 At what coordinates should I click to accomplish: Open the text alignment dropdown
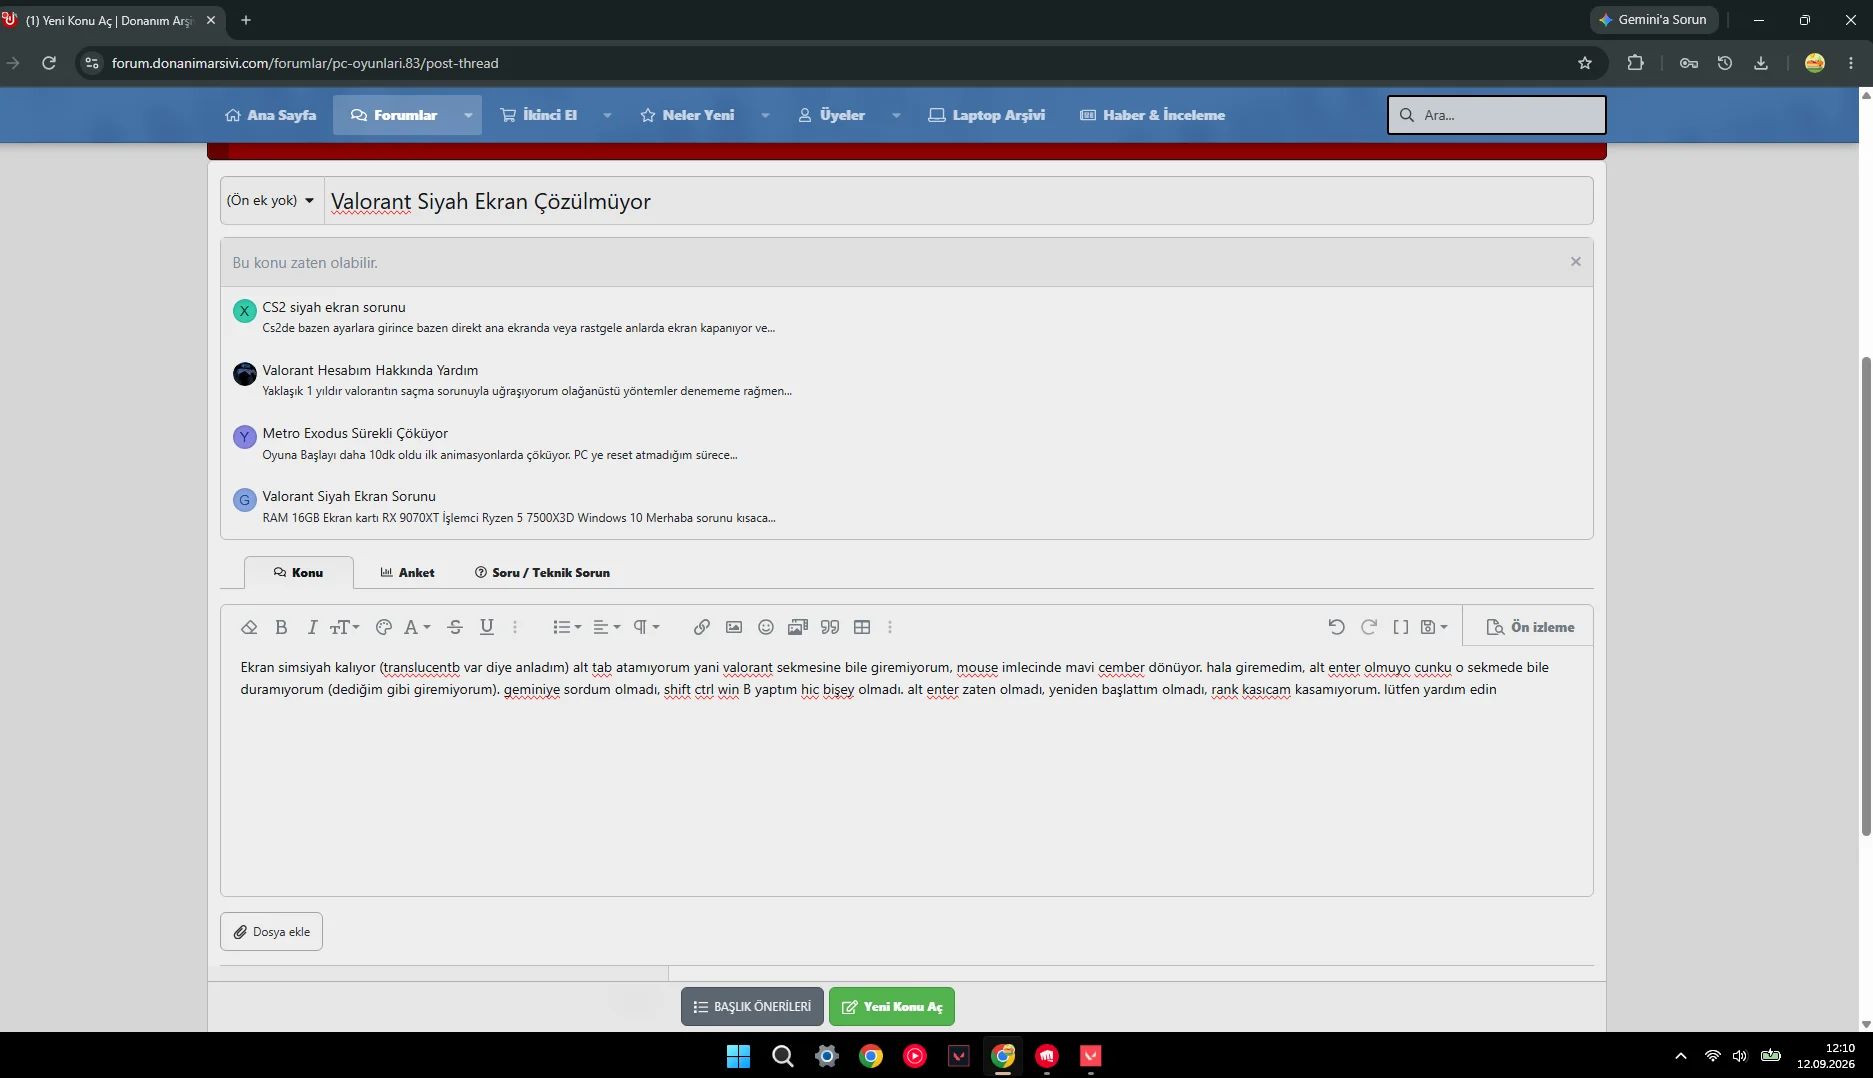tap(607, 627)
